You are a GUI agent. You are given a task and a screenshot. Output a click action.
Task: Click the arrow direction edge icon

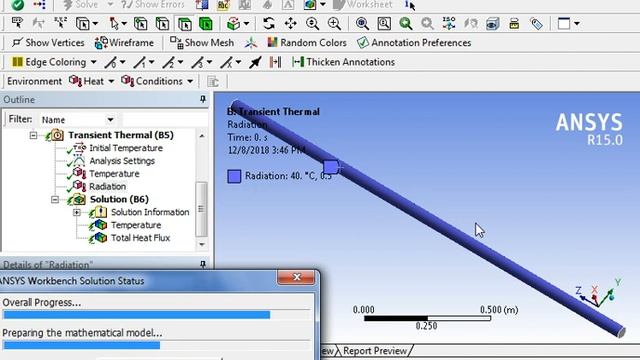(x=255, y=62)
